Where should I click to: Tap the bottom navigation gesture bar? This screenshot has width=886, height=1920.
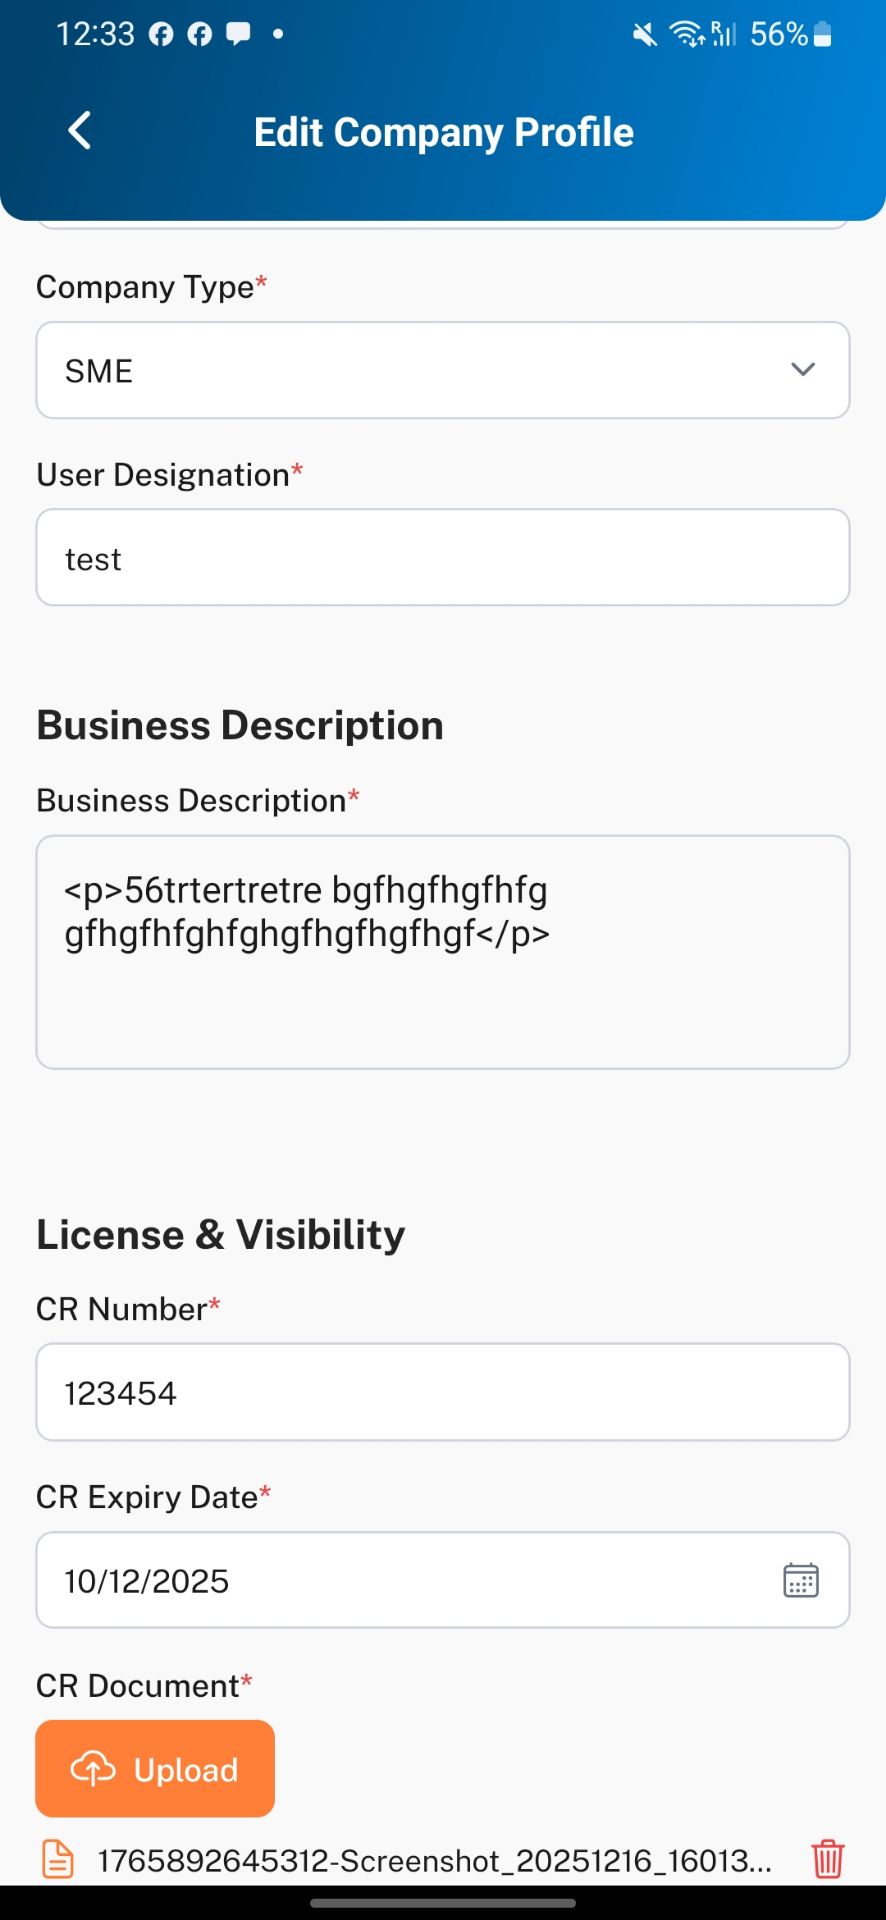(443, 1903)
